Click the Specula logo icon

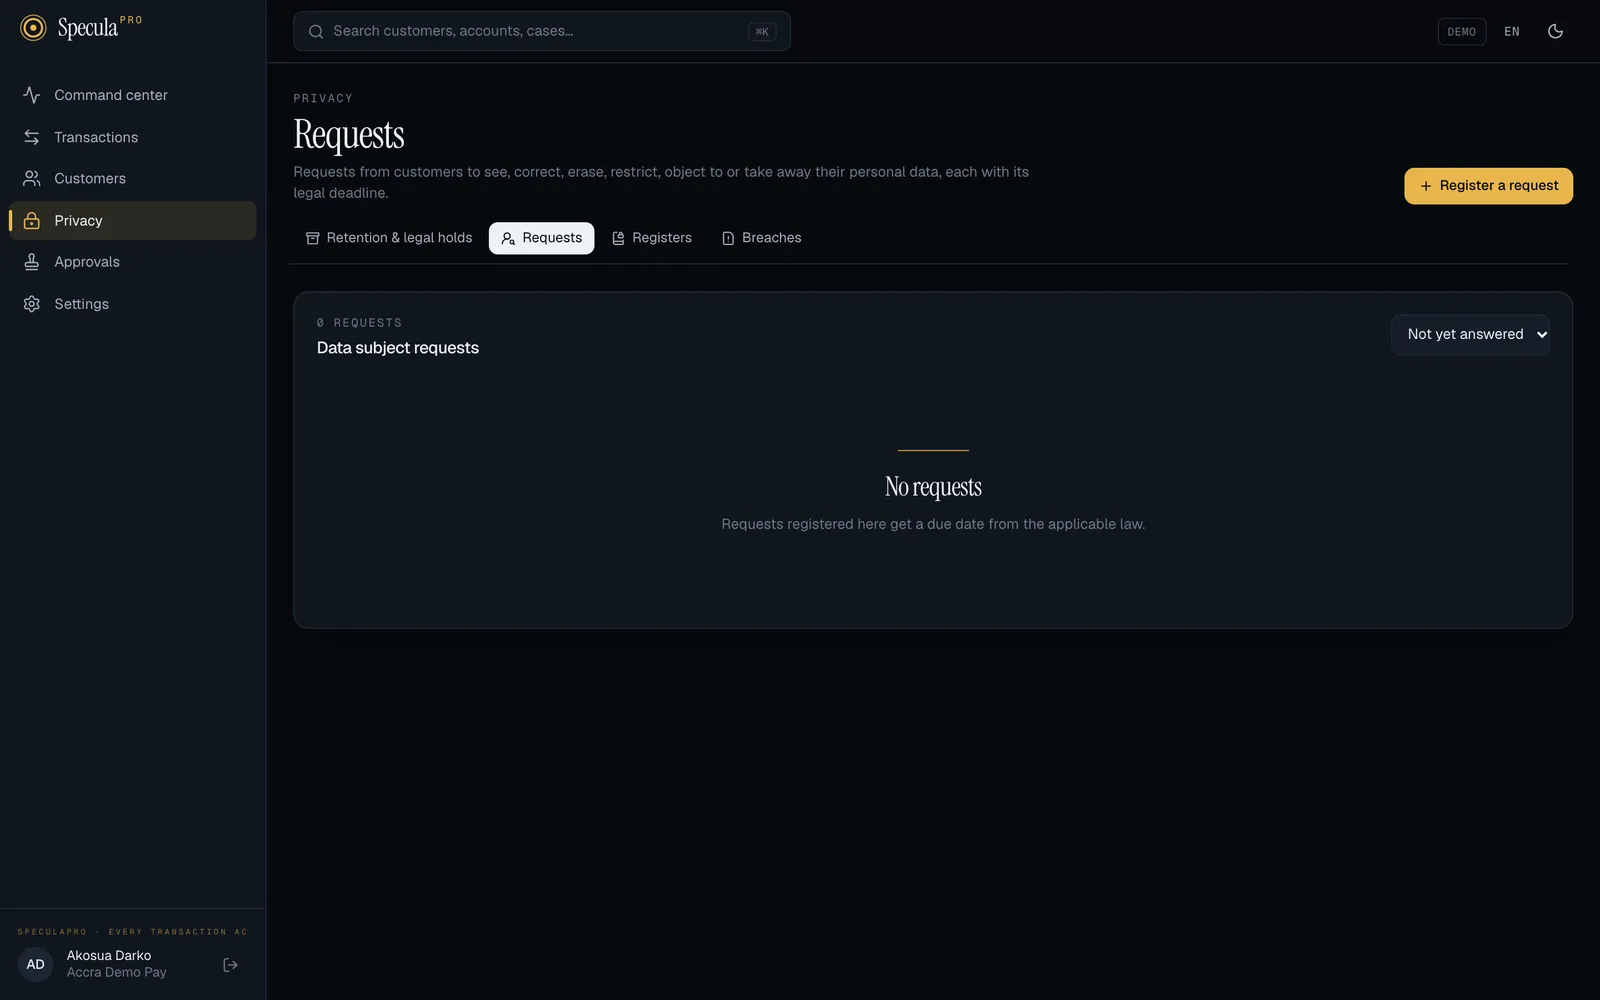pyautogui.click(x=33, y=28)
